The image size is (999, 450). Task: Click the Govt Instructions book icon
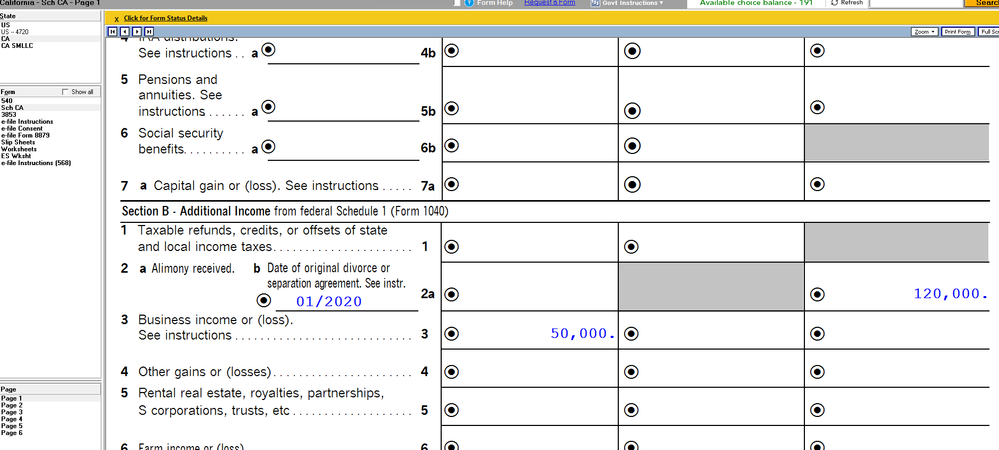tap(595, 3)
